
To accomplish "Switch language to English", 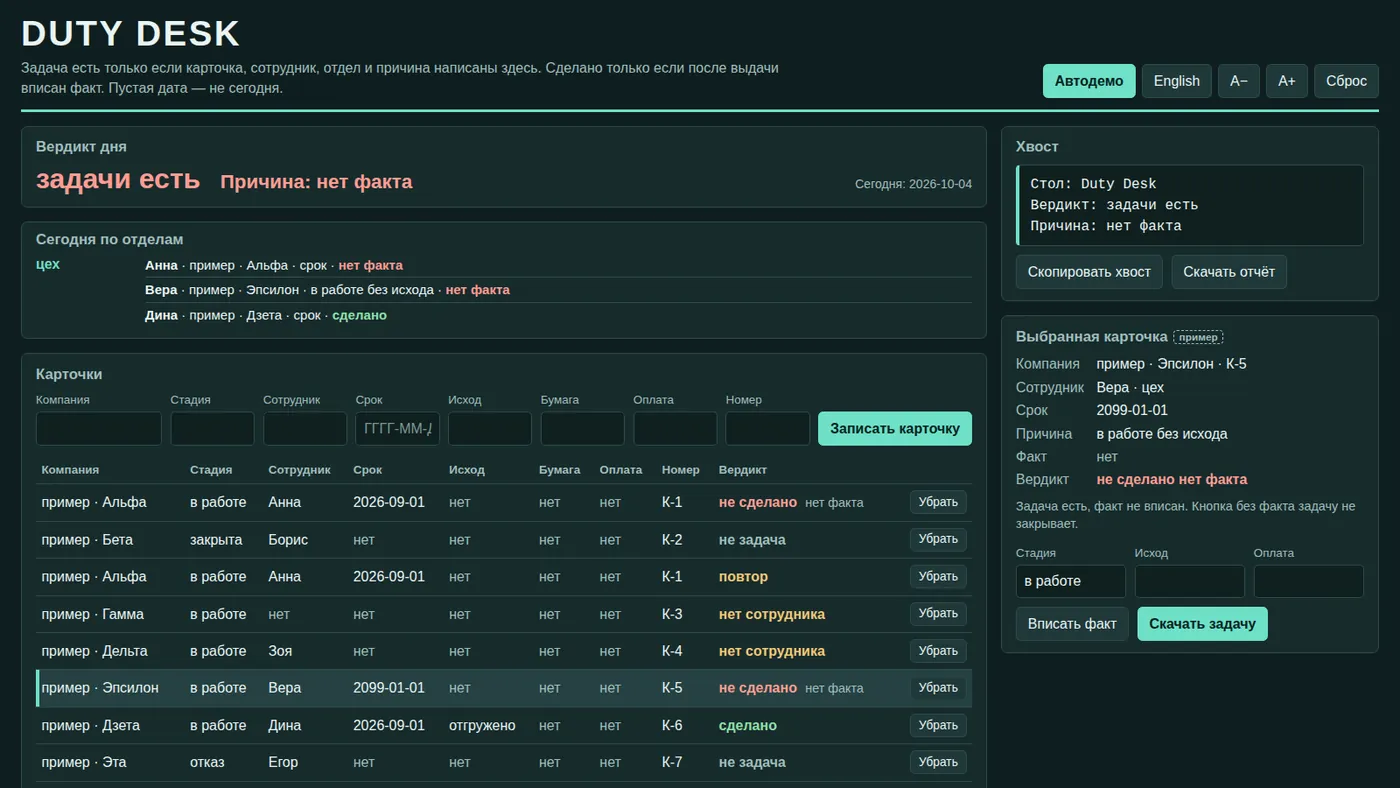I will click(x=1177, y=81).
